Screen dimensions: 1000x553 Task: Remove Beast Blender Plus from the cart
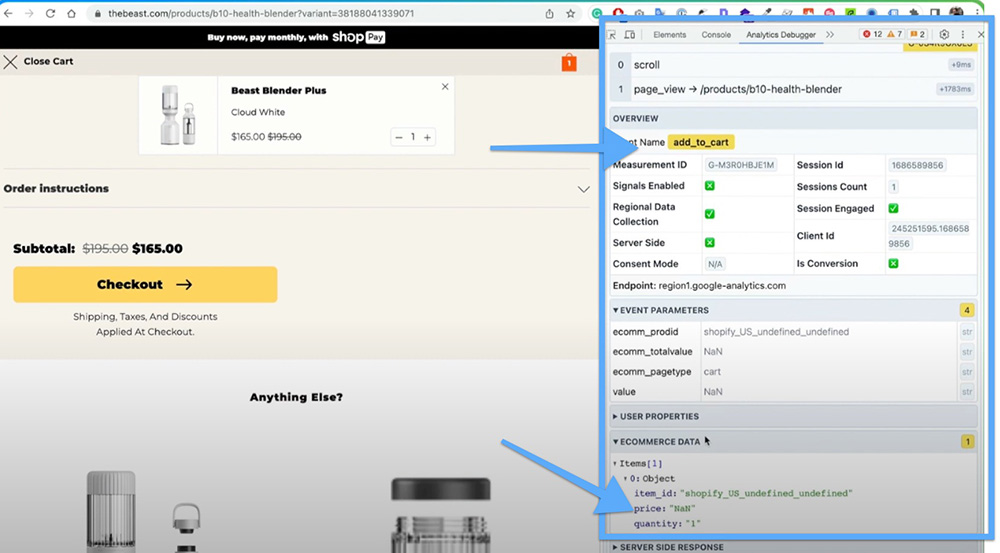pyautogui.click(x=445, y=87)
